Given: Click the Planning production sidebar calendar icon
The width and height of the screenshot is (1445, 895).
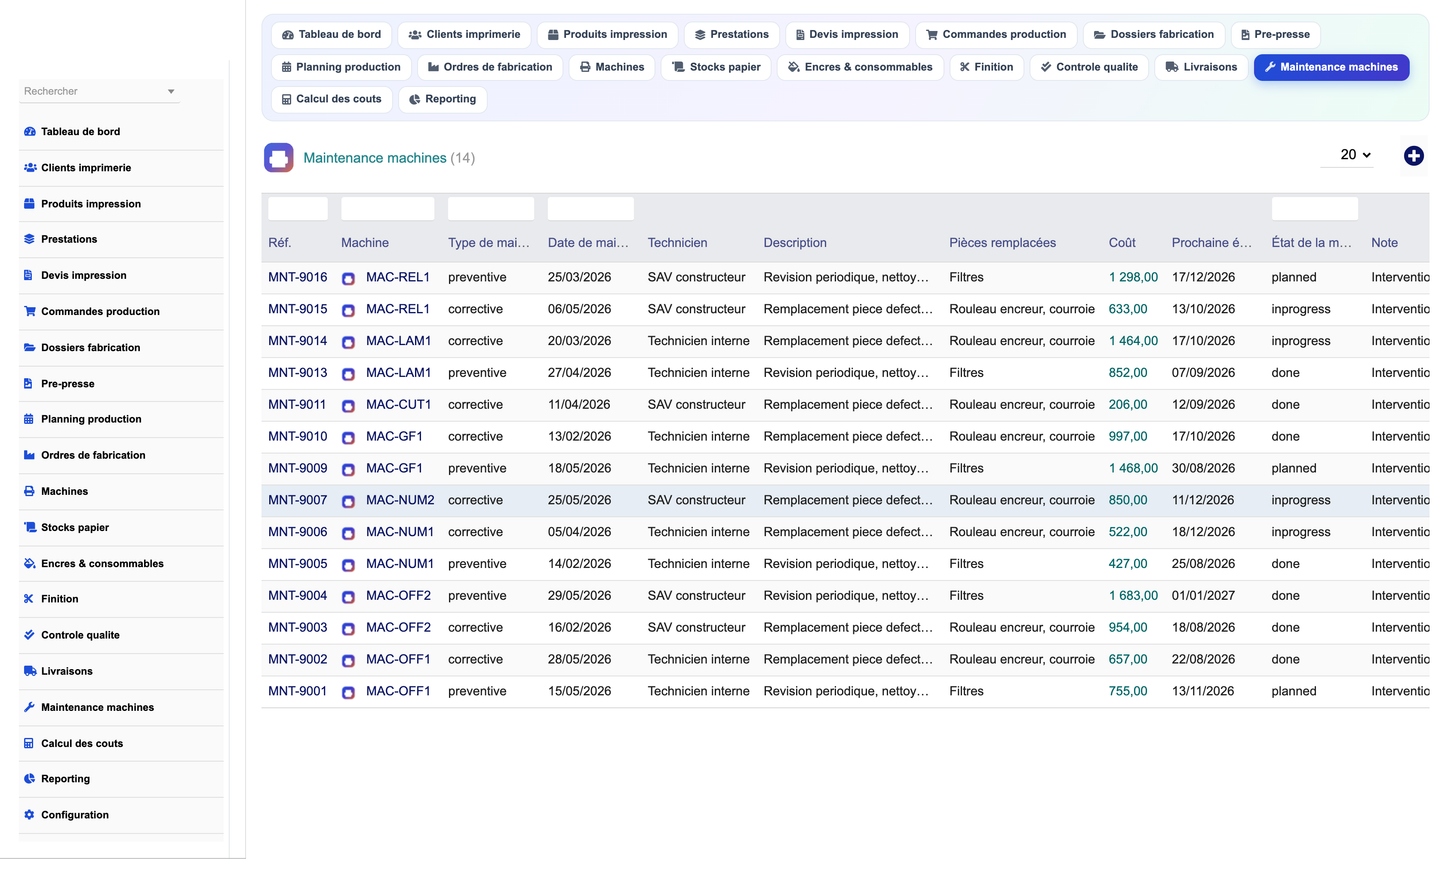Looking at the screenshot, I should [x=29, y=419].
